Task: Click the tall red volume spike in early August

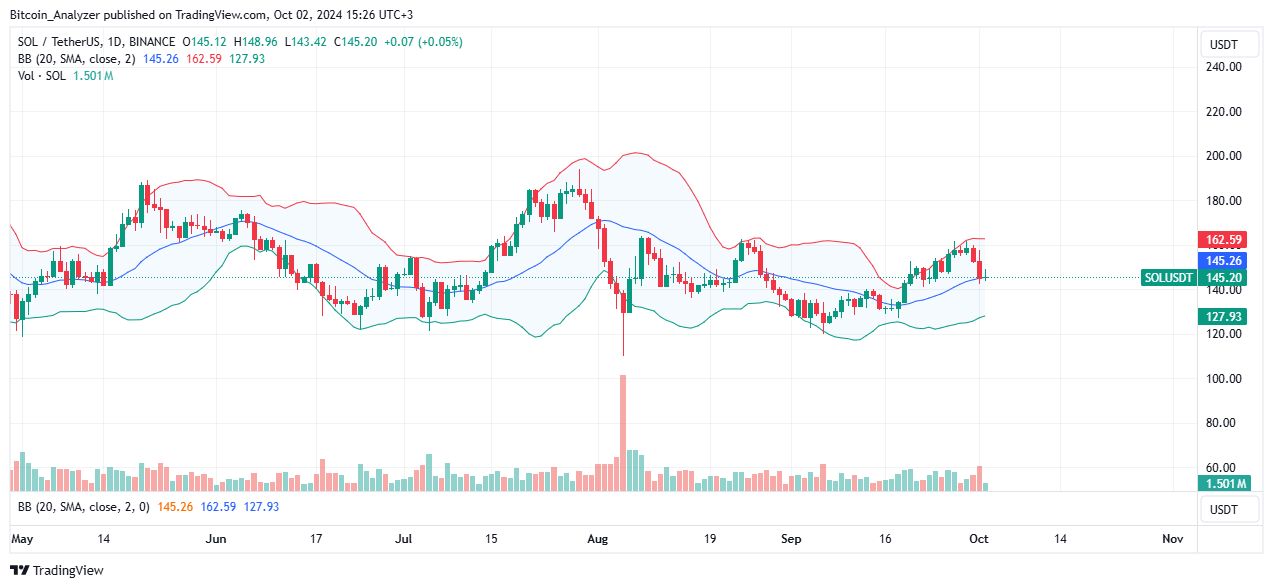Action: tap(623, 430)
